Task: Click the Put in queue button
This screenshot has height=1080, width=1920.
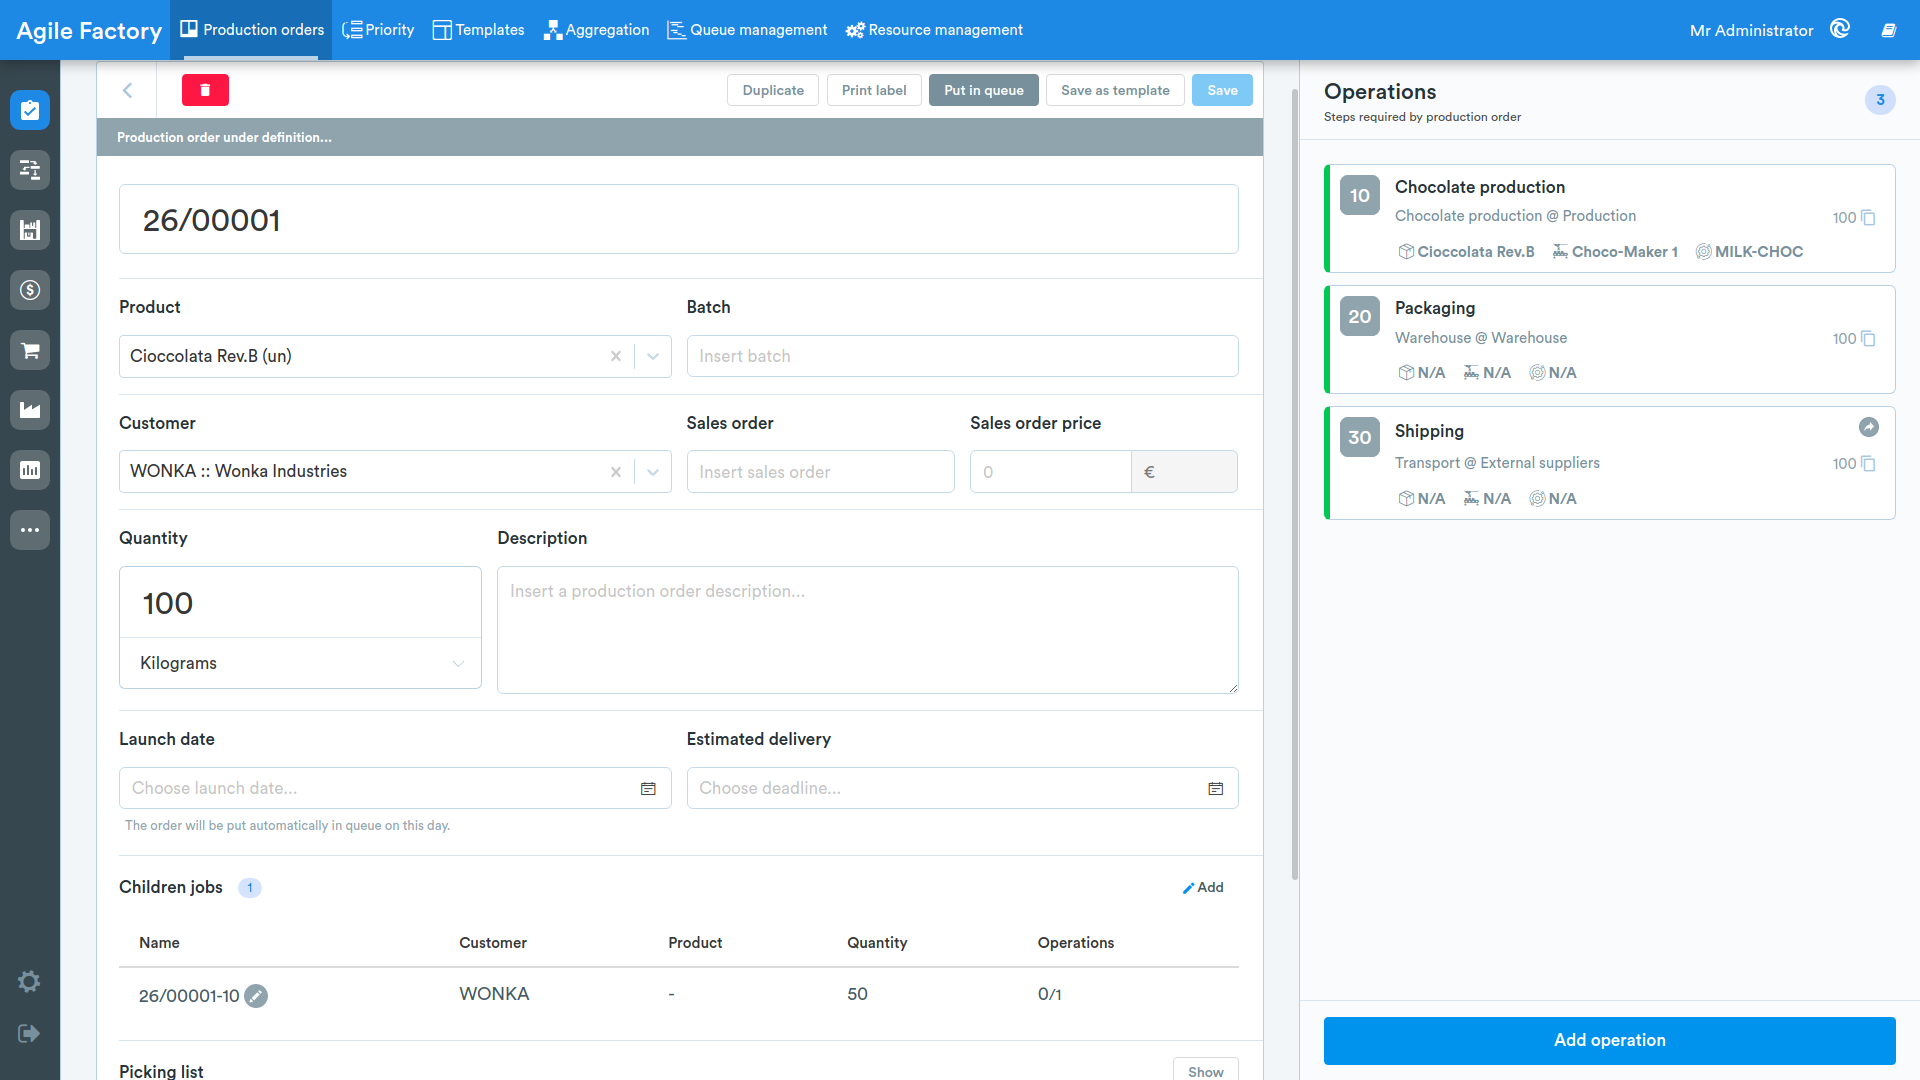Action: 984,90
